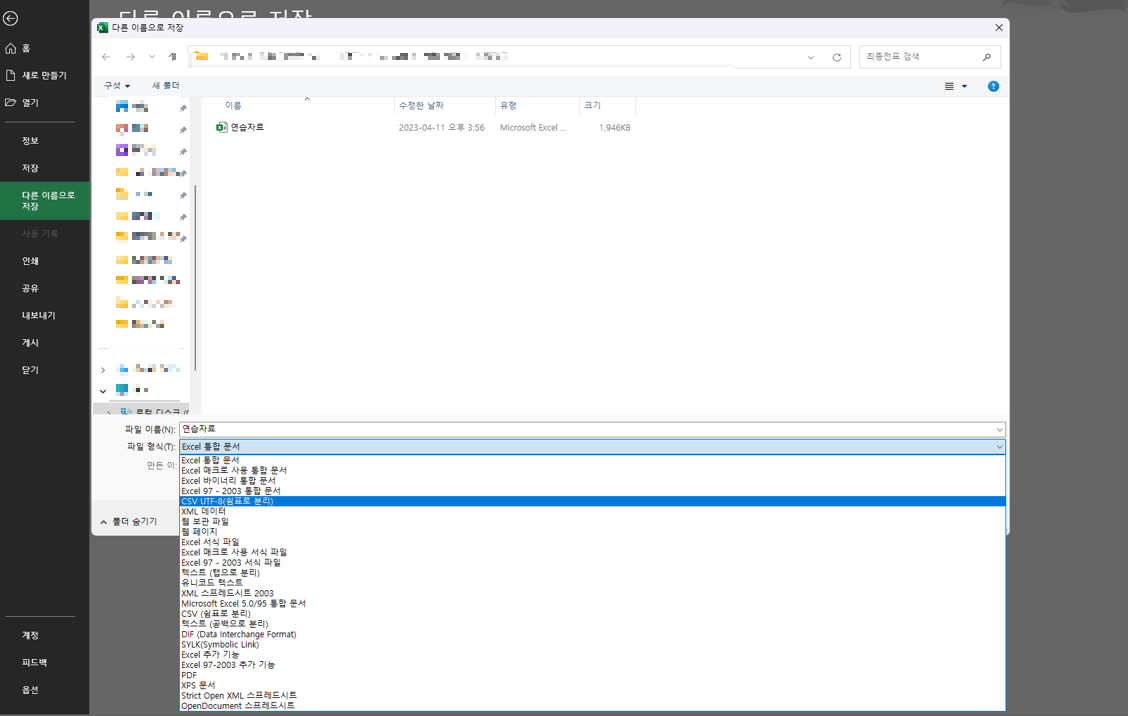The width and height of the screenshot is (1128, 716).
Task: Hide folders with 폴더 숨기기
Action: pyautogui.click(x=129, y=522)
